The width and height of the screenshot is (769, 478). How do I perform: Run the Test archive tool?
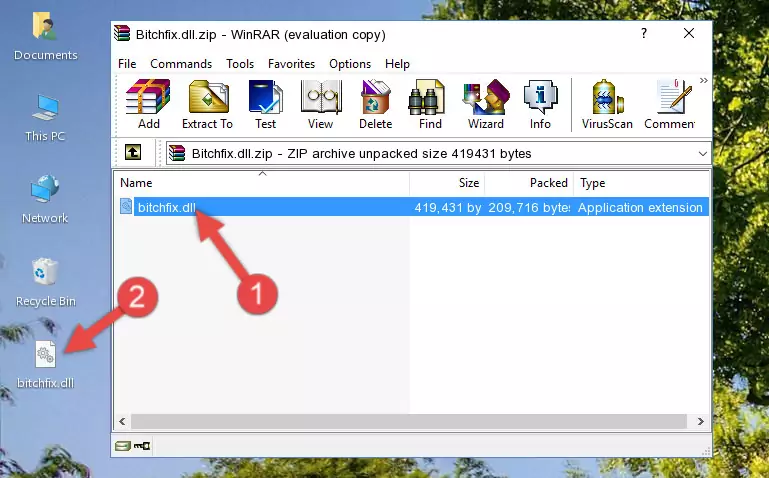(x=265, y=104)
